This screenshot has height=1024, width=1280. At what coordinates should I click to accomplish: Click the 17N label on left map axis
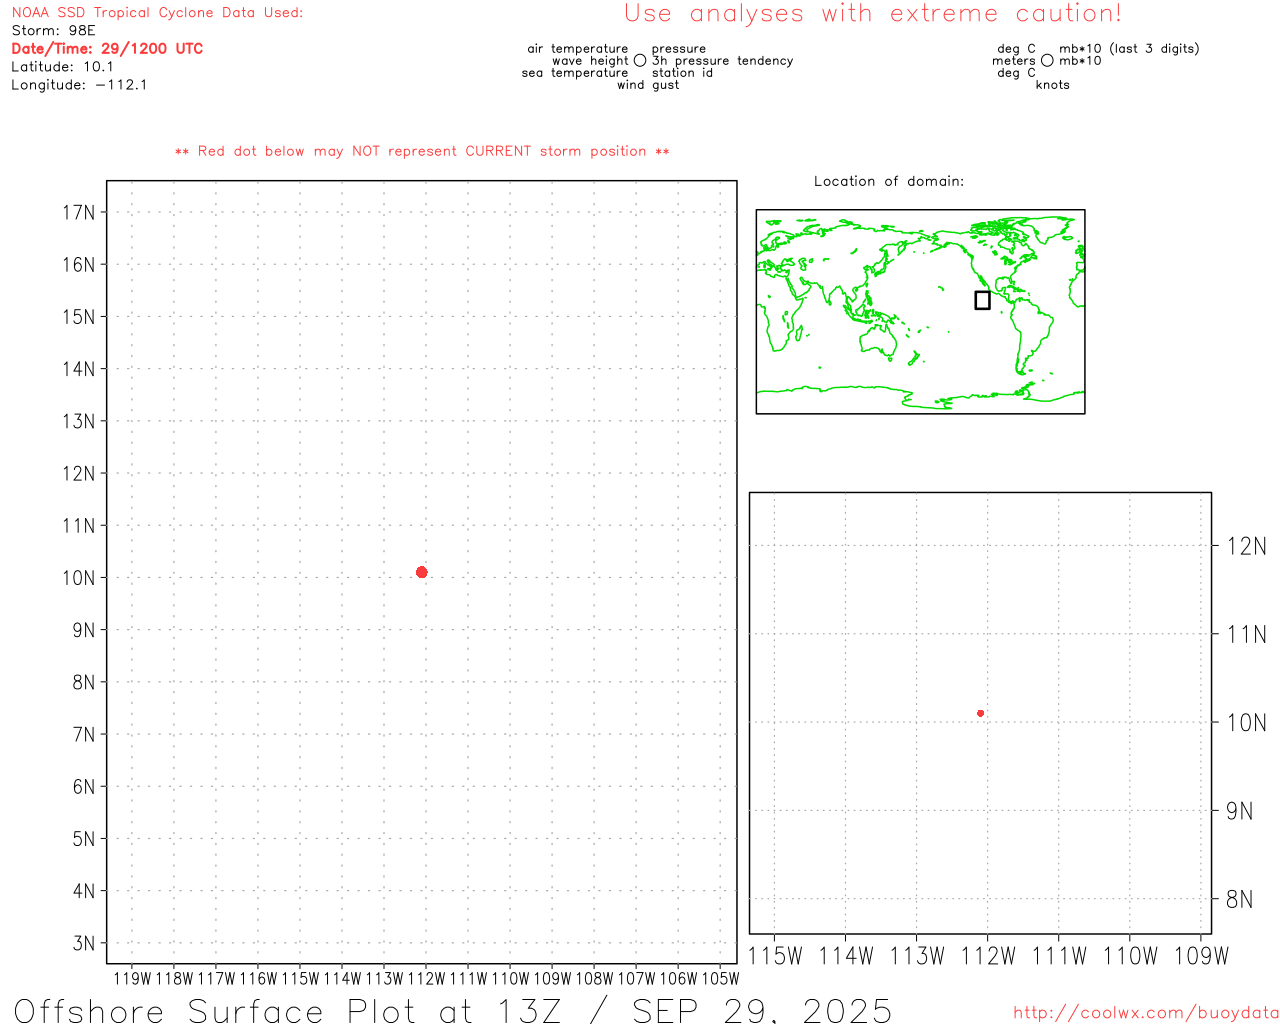79,212
